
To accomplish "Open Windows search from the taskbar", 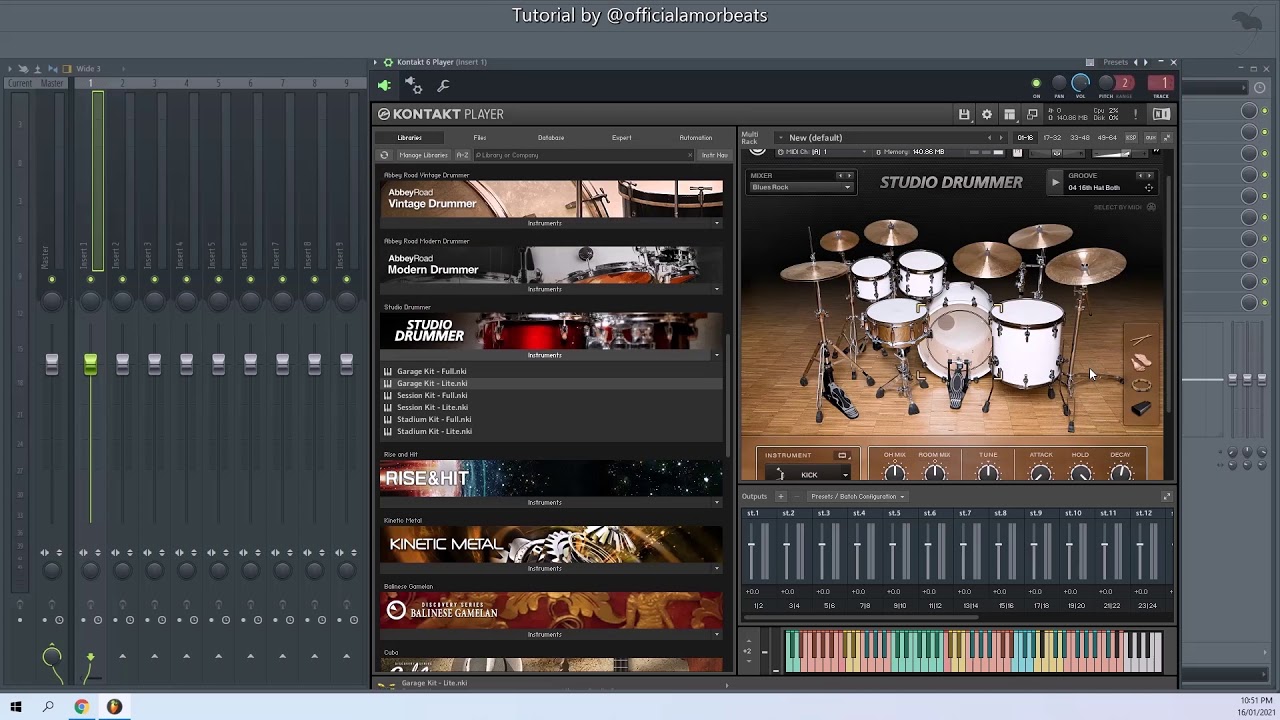I will click(48, 707).
